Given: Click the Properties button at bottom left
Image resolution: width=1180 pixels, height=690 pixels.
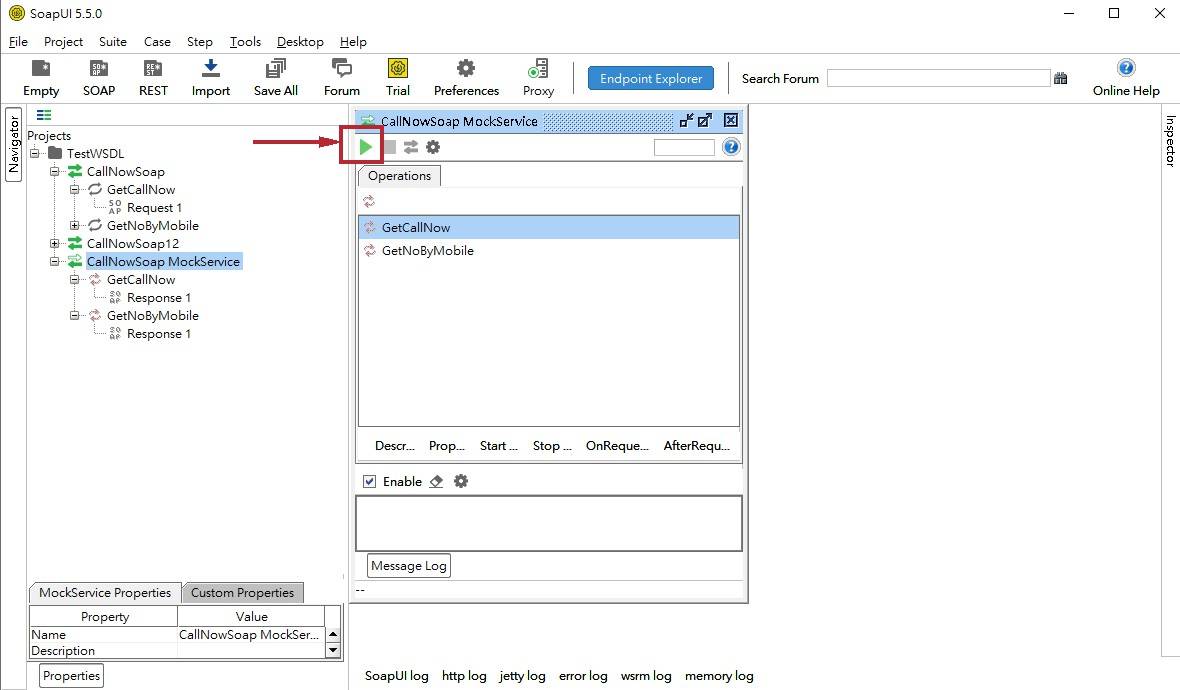Looking at the screenshot, I should (x=71, y=676).
